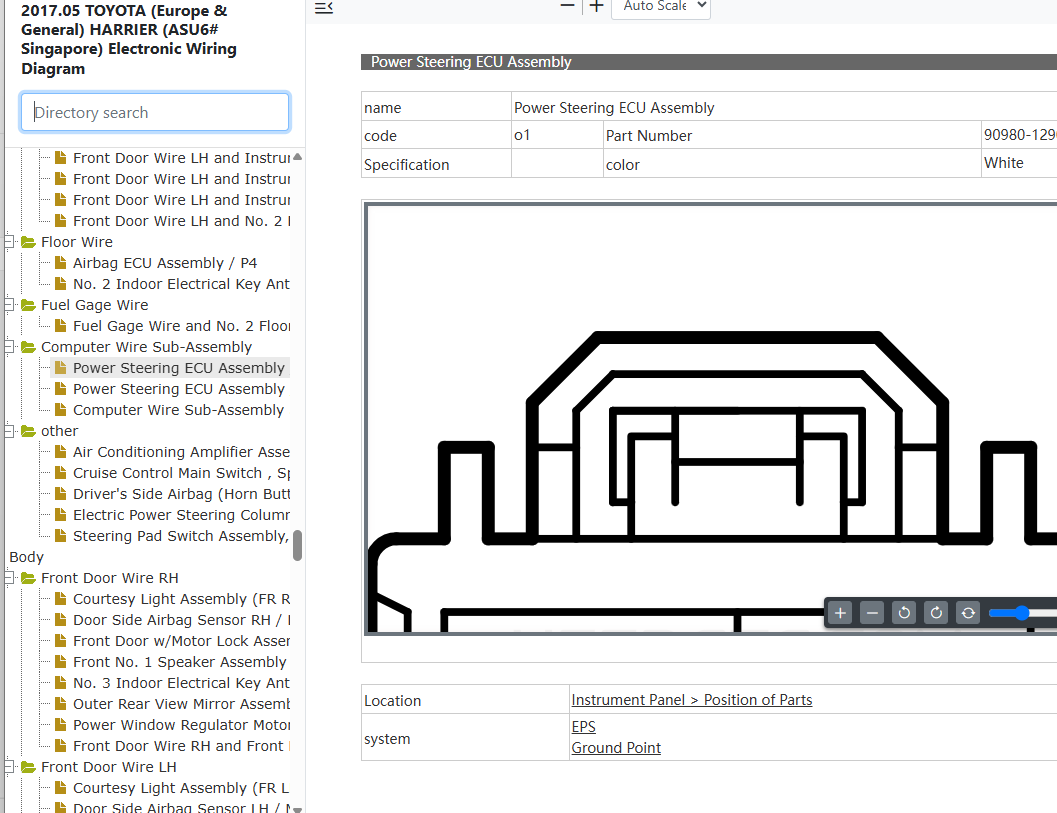The image size is (1057, 813).
Task: Select Front Door w/Motor Lock Assembly item
Action: (181, 641)
